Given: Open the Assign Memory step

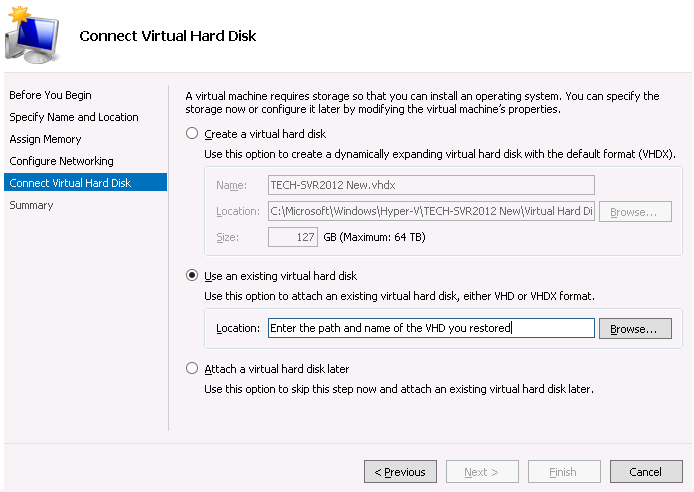Looking at the screenshot, I should tap(45, 139).
